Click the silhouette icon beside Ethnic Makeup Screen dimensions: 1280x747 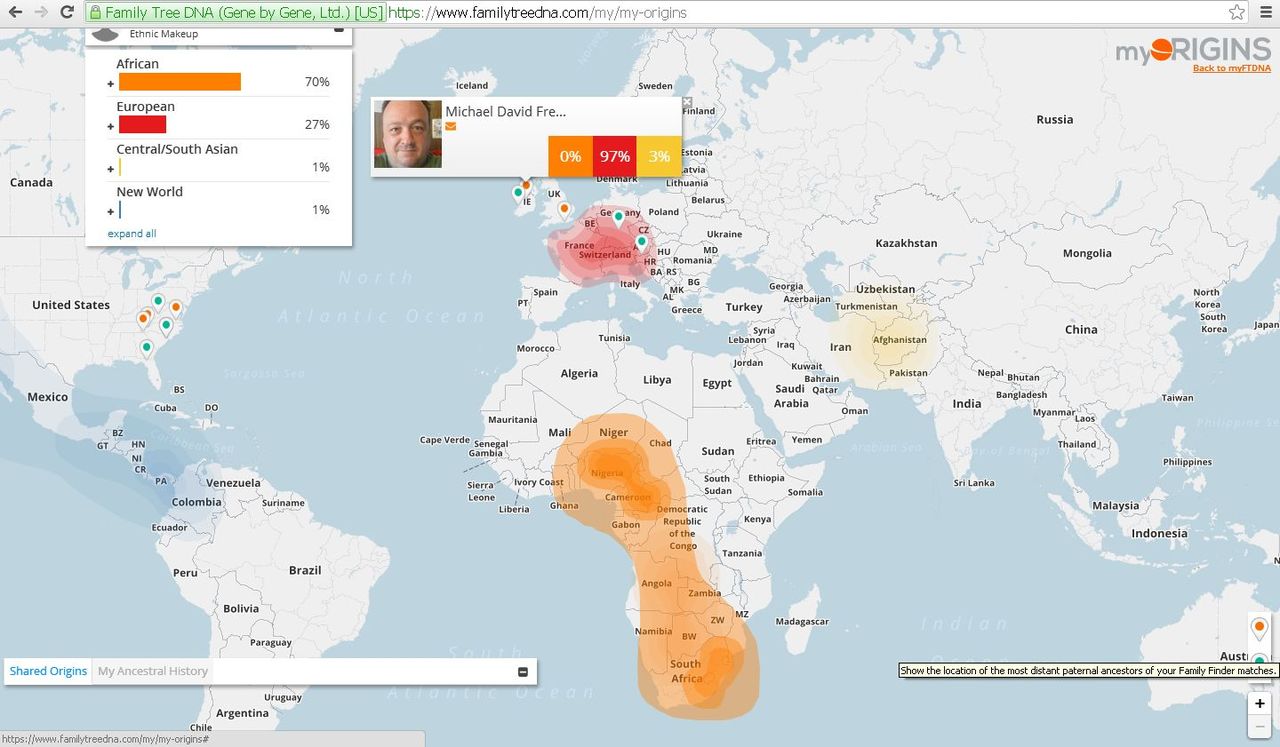click(x=105, y=33)
